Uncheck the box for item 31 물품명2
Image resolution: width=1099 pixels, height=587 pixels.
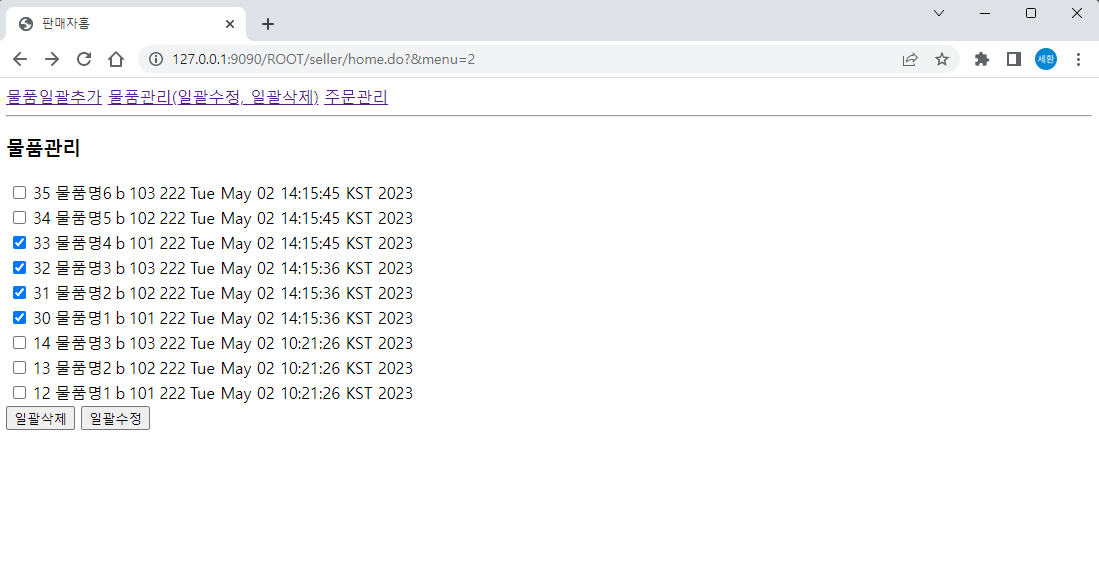20,293
